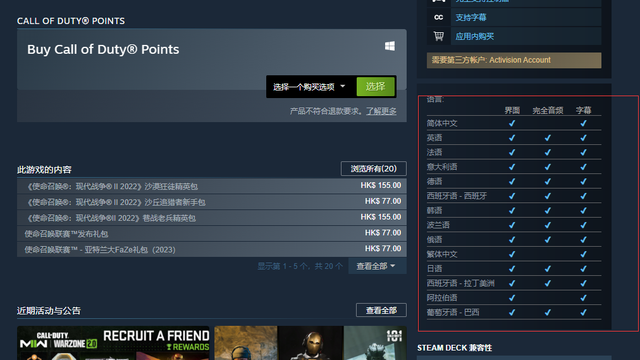Click the Activision Account third-party notice

pyautogui.click(x=514, y=60)
